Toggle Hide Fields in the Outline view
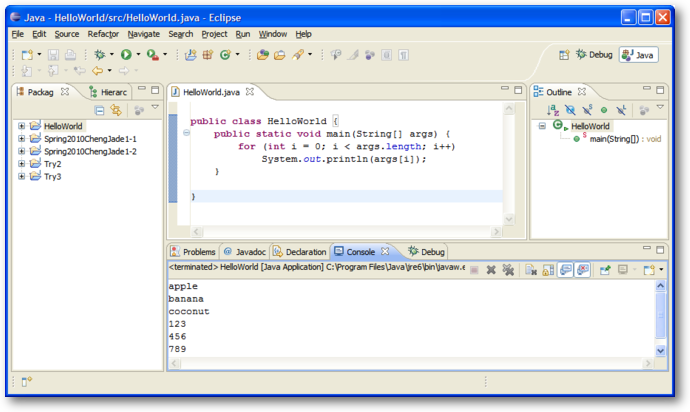This screenshot has height=412, width=690. pos(570,110)
